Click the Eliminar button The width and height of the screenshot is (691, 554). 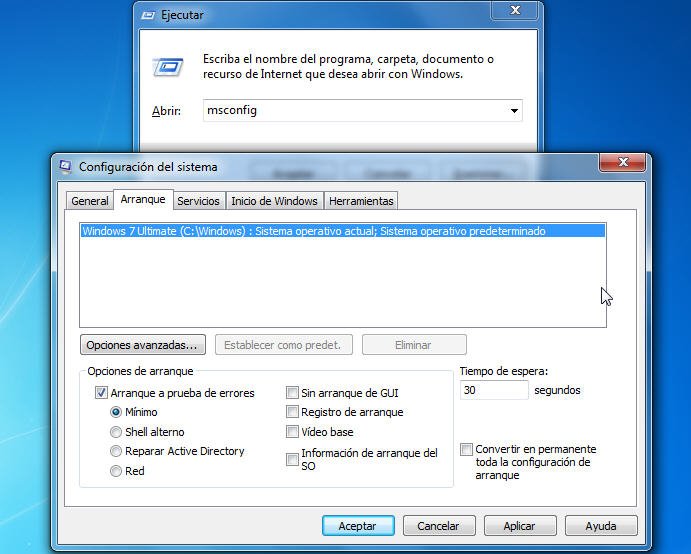click(x=414, y=345)
